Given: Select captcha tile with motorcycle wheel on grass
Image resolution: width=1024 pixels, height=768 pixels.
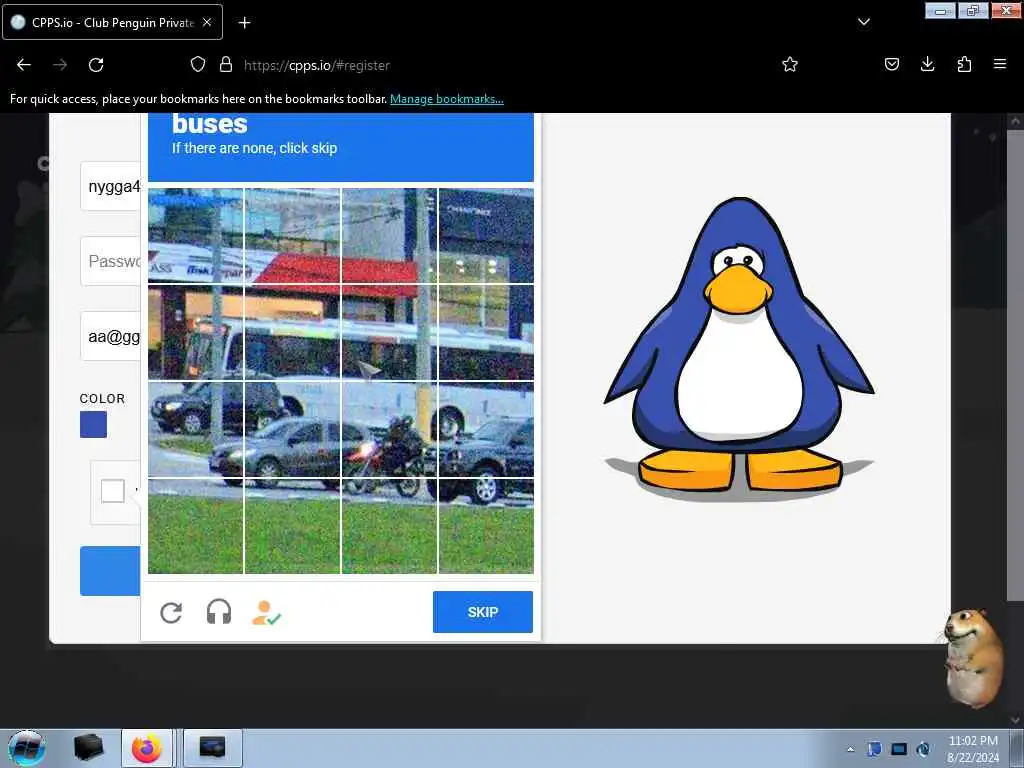Looking at the screenshot, I should pos(389,526).
